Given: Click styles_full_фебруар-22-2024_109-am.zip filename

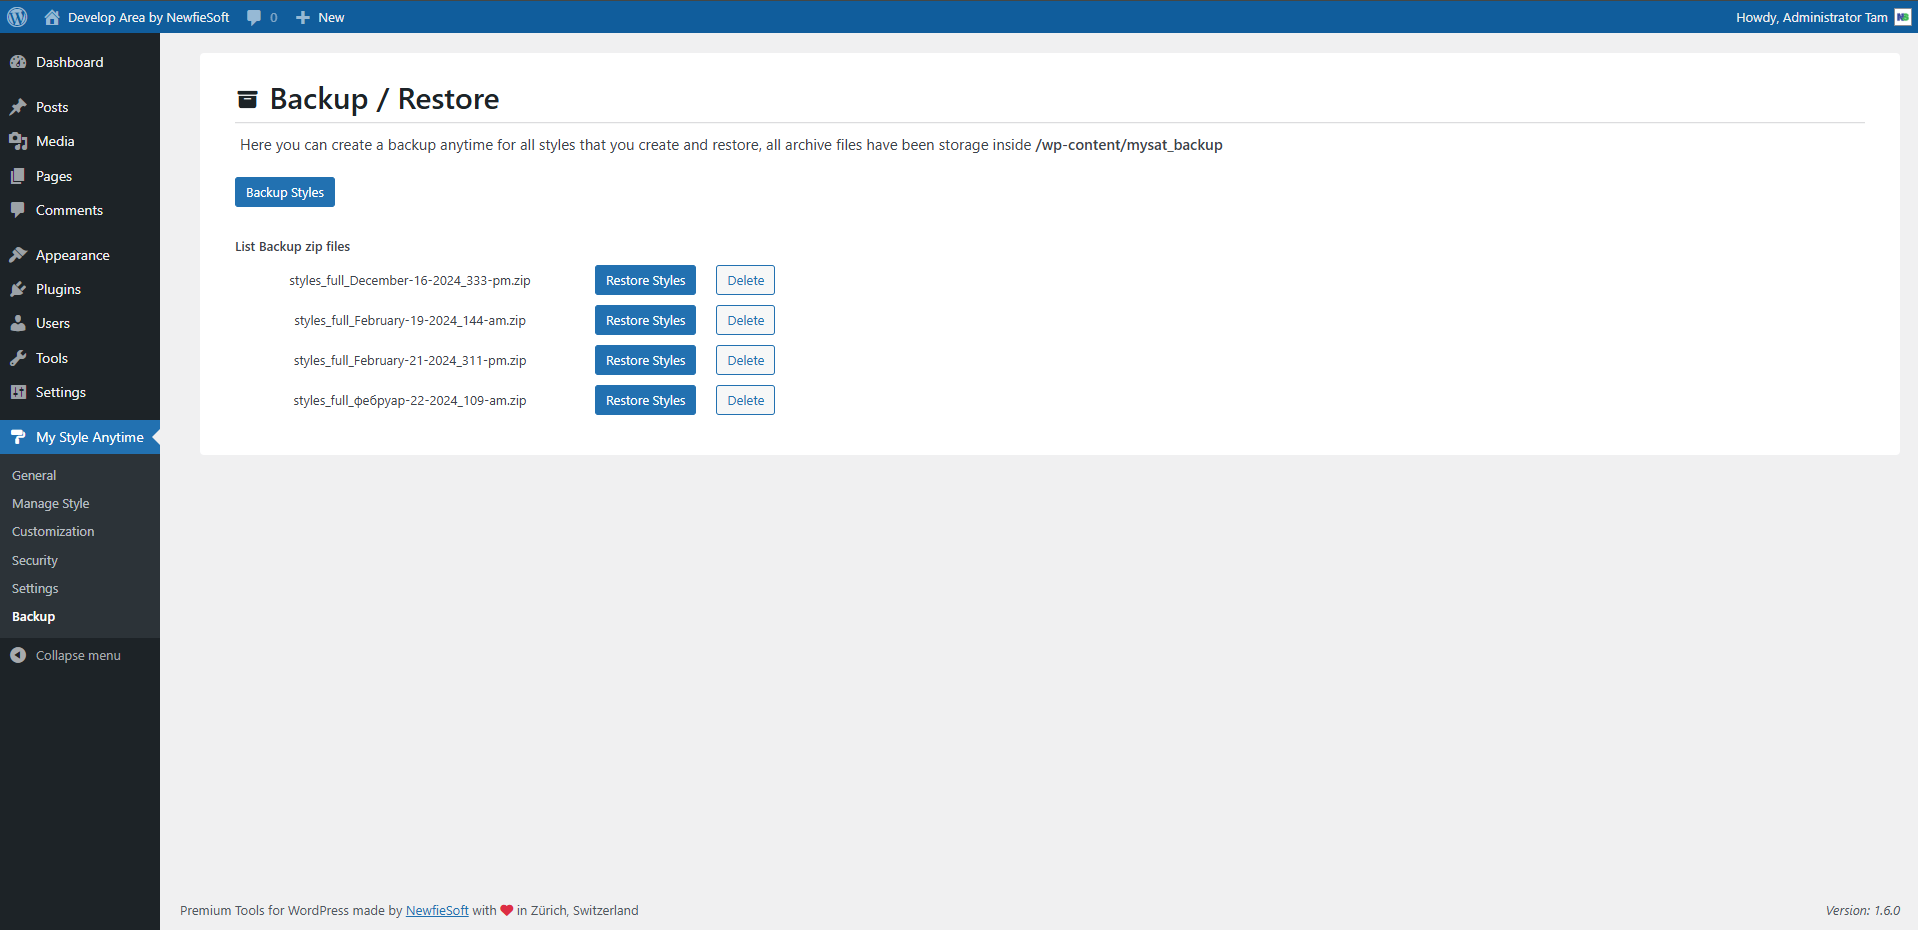Looking at the screenshot, I should point(410,400).
